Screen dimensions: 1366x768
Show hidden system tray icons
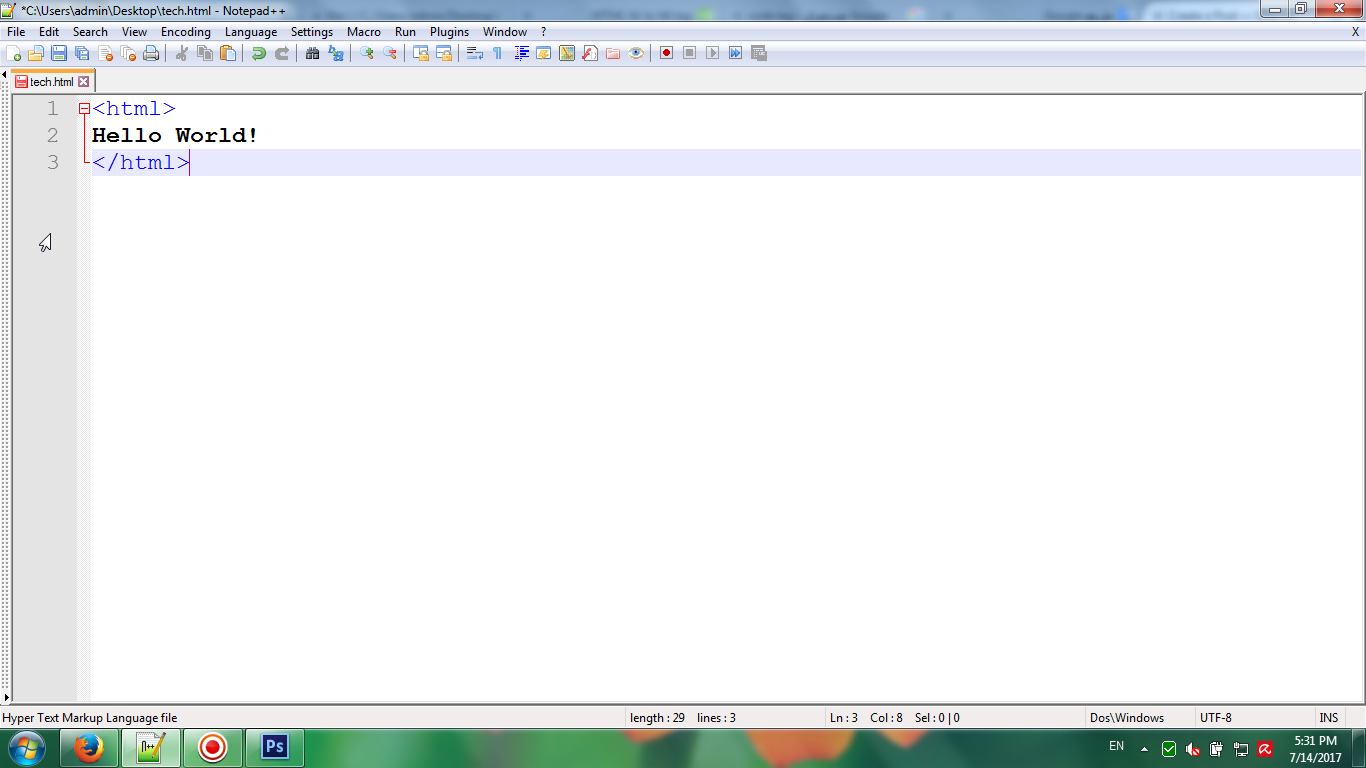point(1144,749)
